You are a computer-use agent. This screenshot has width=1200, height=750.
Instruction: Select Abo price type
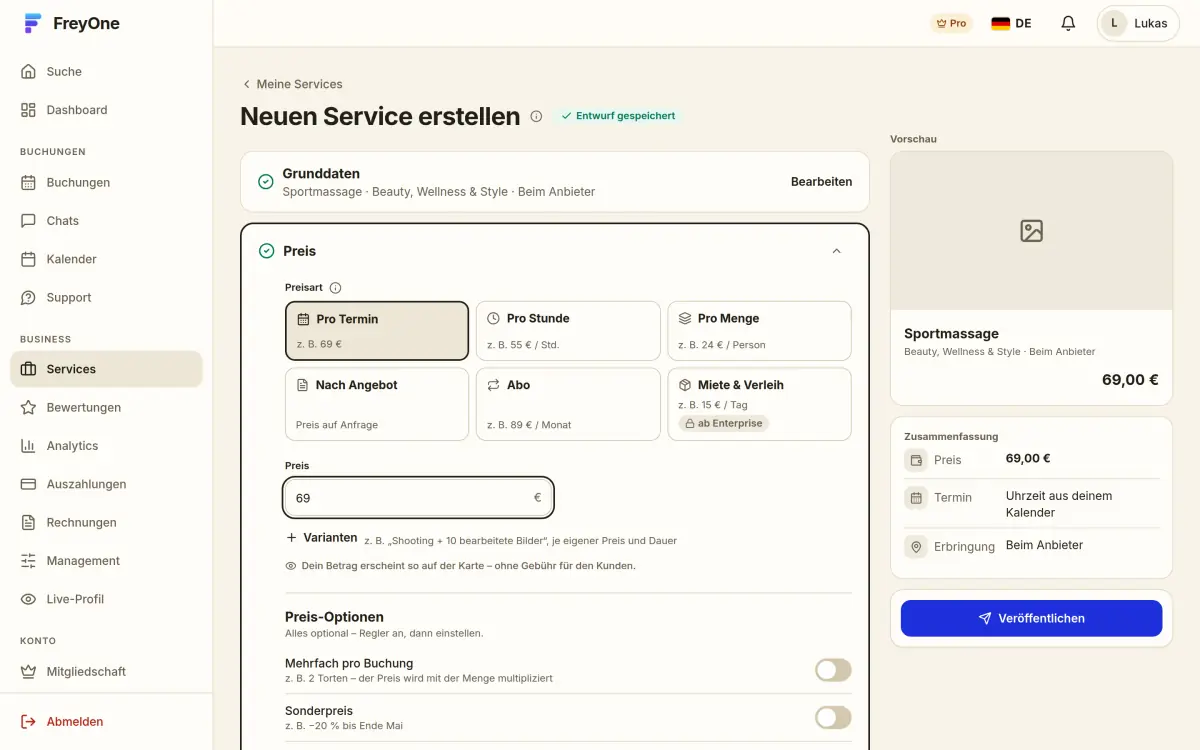tap(568, 404)
